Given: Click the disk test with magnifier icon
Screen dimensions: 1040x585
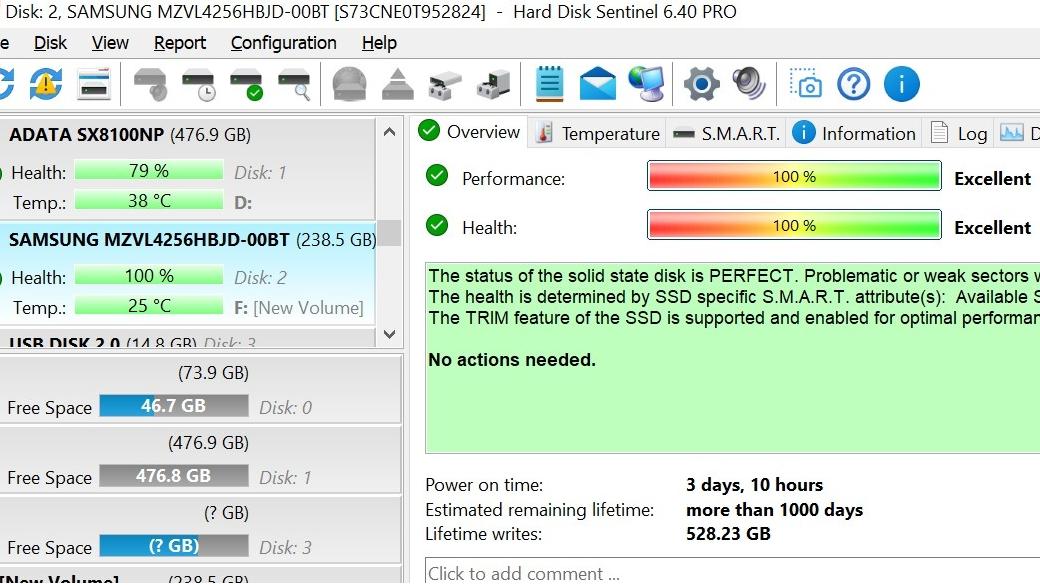Looking at the screenshot, I should [x=294, y=84].
